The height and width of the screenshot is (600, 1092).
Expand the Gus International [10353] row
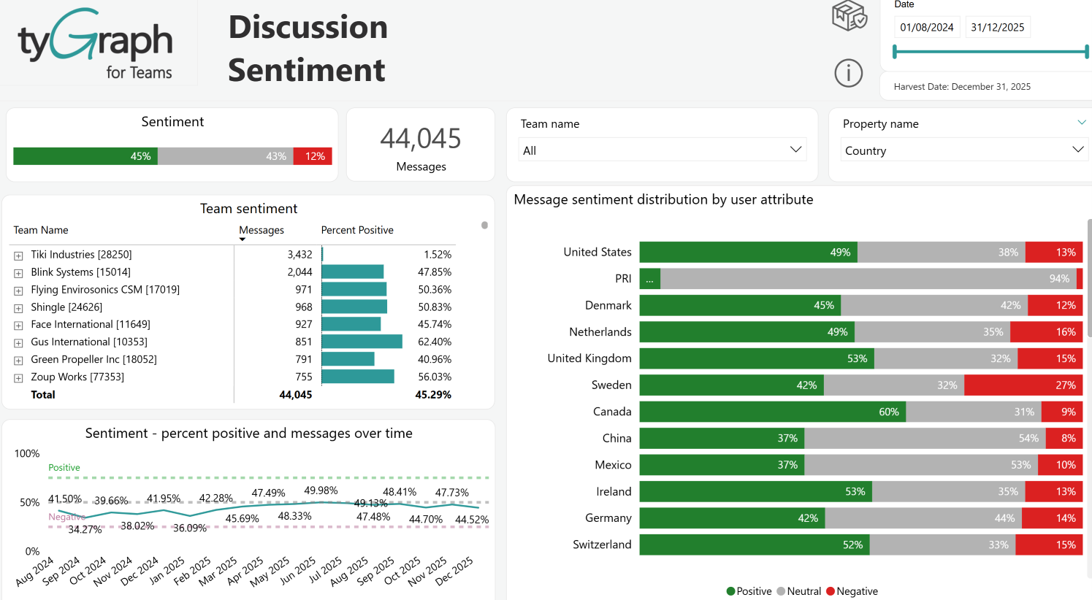tap(19, 342)
